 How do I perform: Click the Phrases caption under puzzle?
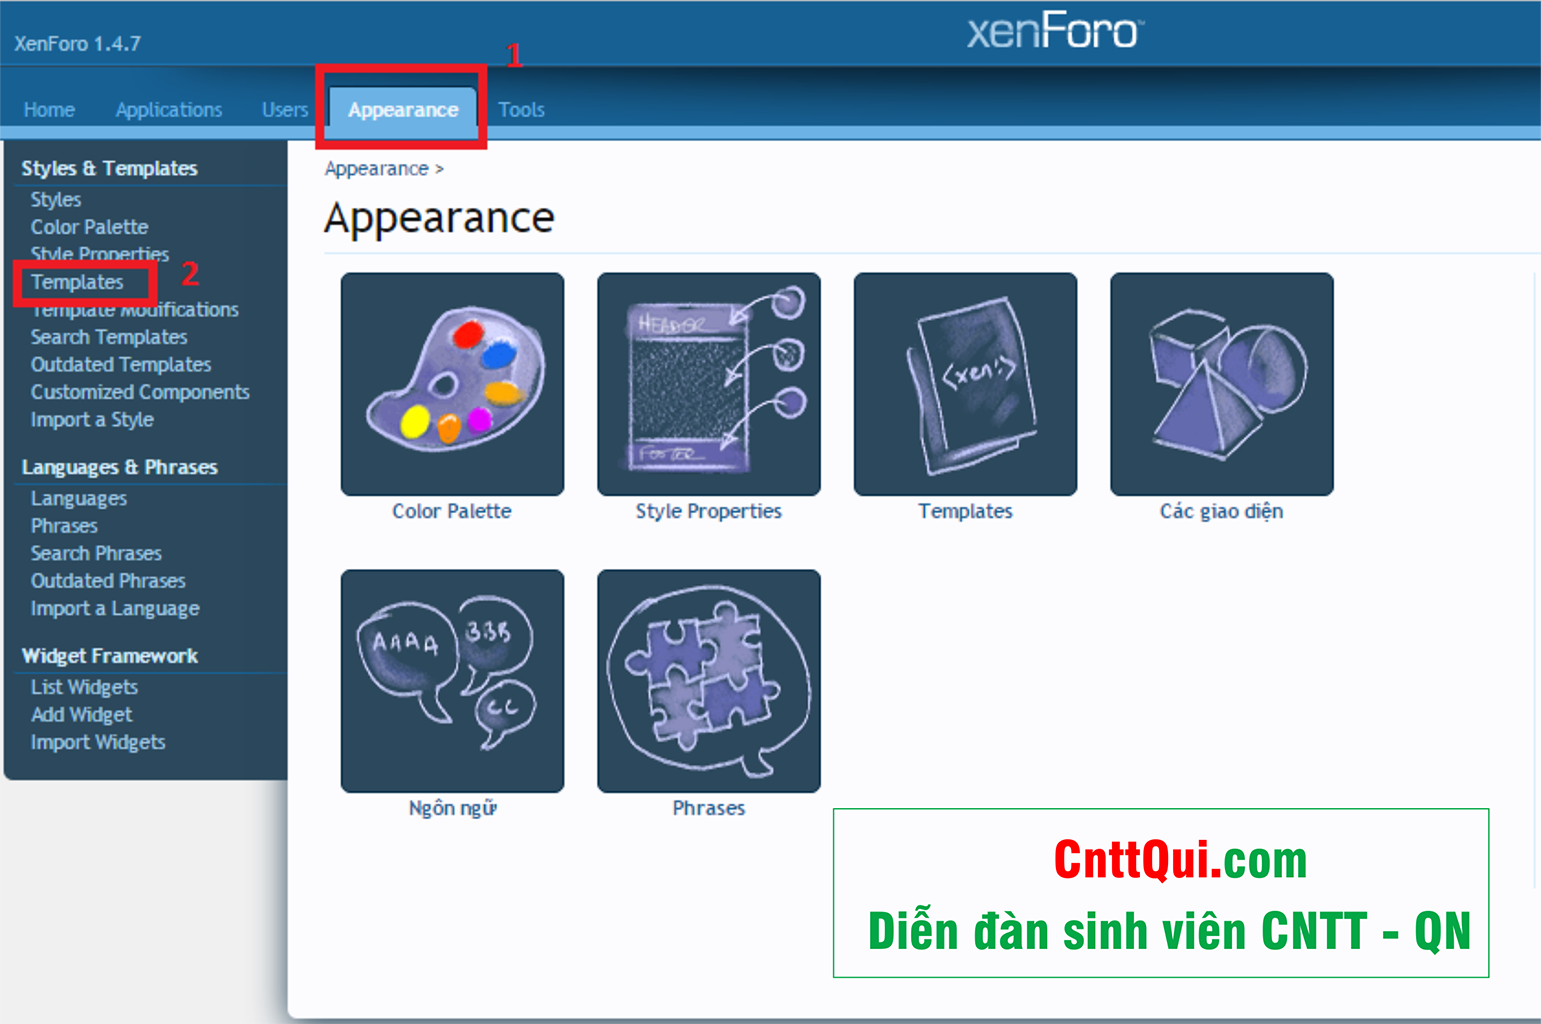point(709,808)
